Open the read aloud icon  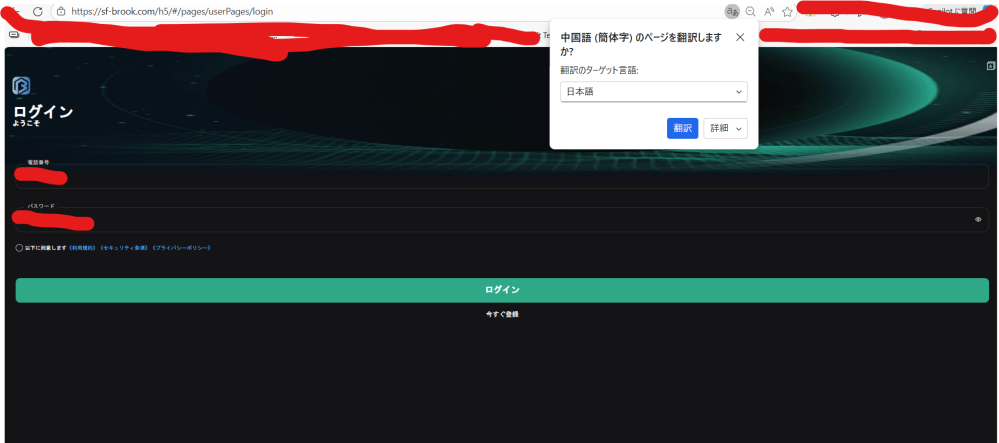769,11
